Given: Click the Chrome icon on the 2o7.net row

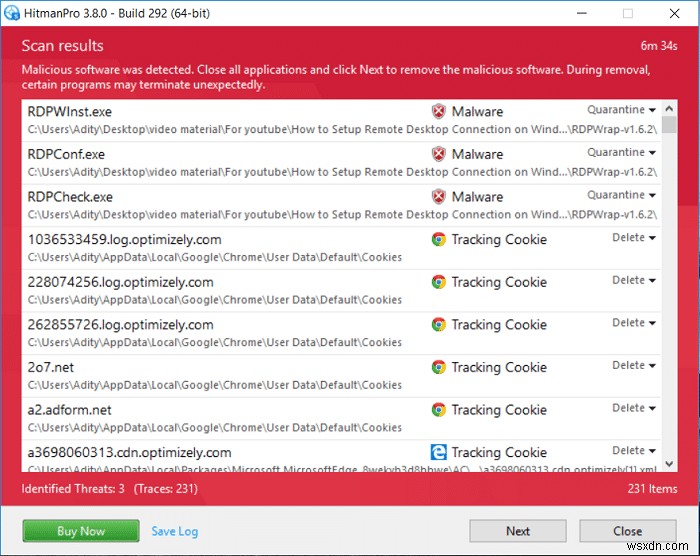Looking at the screenshot, I should click(x=438, y=367).
